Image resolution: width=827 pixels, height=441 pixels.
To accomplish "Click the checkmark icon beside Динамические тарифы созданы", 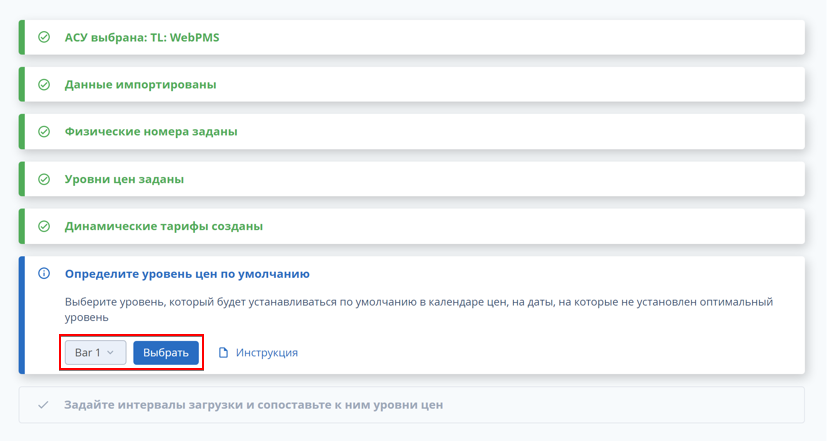I will click(44, 226).
